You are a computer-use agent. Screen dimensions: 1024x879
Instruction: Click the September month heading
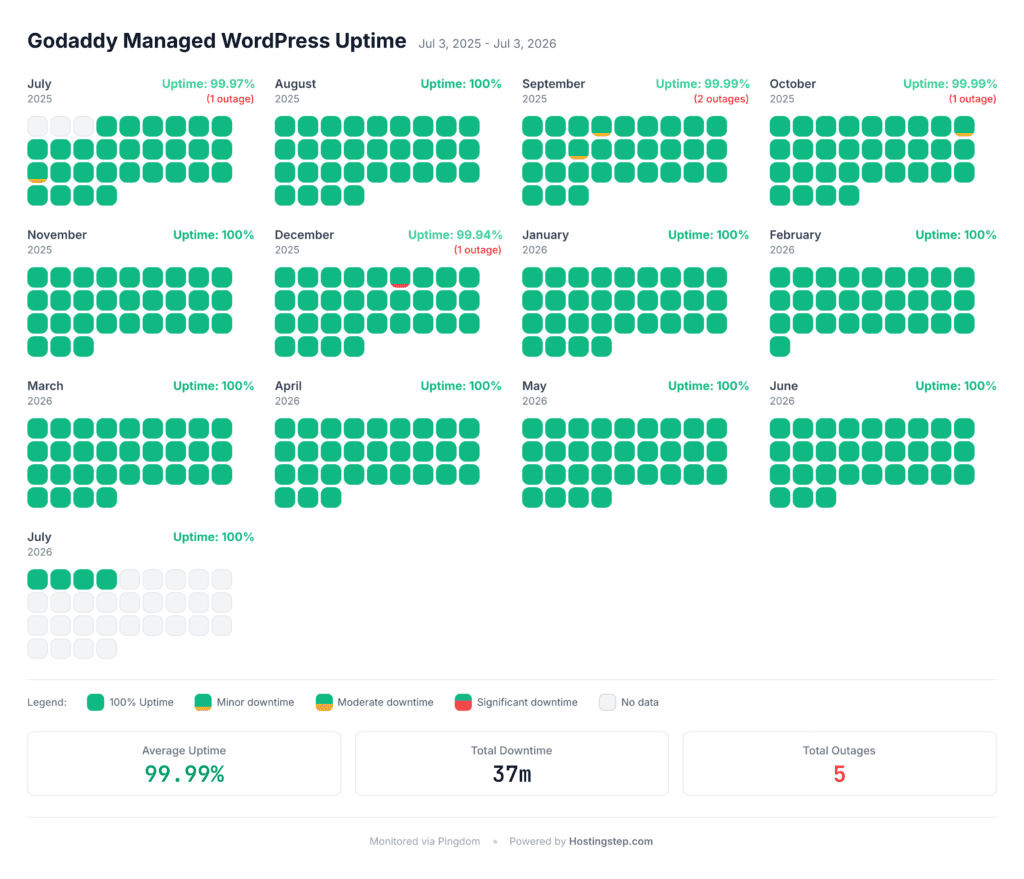[554, 84]
